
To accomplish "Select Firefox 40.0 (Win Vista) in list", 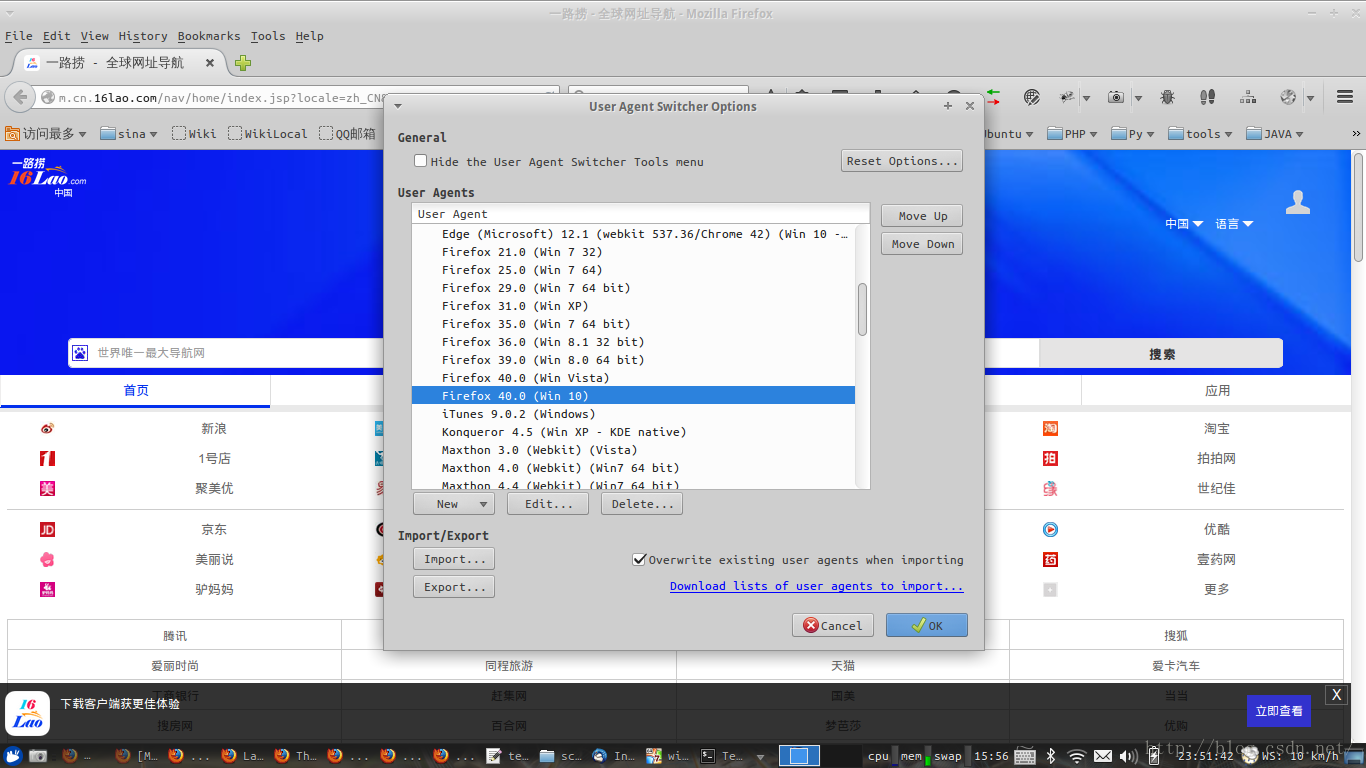I will (x=633, y=378).
